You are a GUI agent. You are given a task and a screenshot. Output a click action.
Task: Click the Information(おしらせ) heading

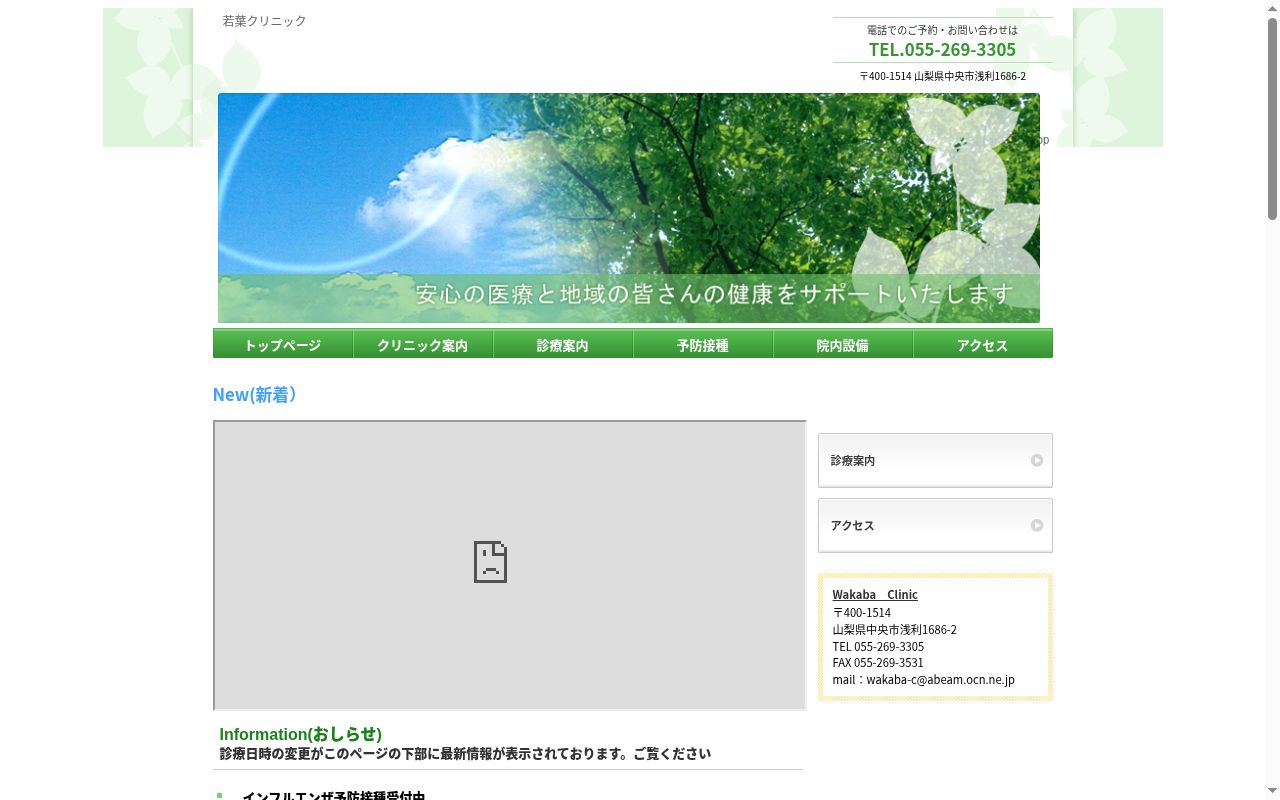click(300, 734)
